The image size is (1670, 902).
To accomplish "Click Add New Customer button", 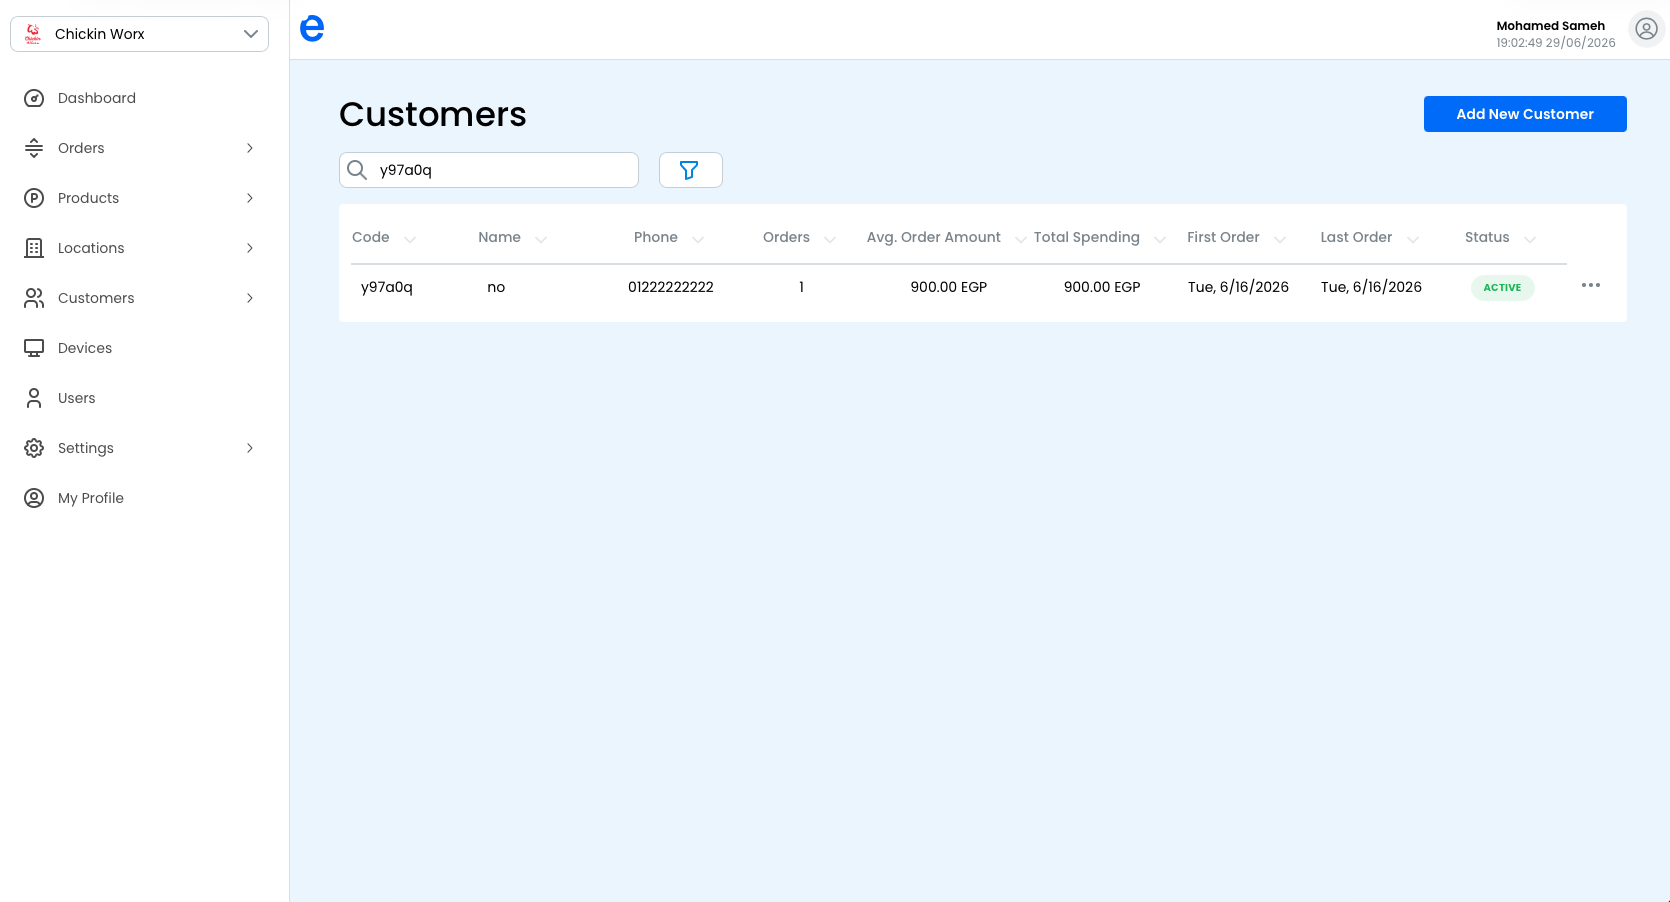I will [x=1525, y=114].
